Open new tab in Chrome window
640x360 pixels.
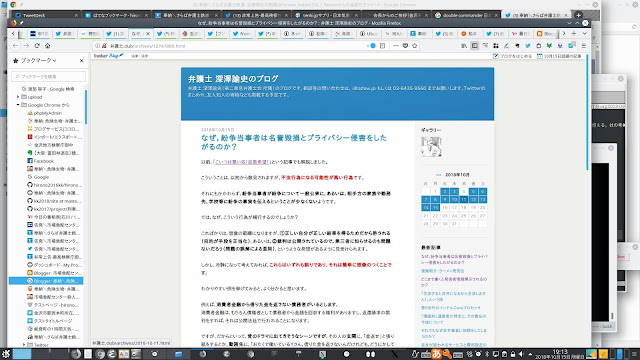578,15
